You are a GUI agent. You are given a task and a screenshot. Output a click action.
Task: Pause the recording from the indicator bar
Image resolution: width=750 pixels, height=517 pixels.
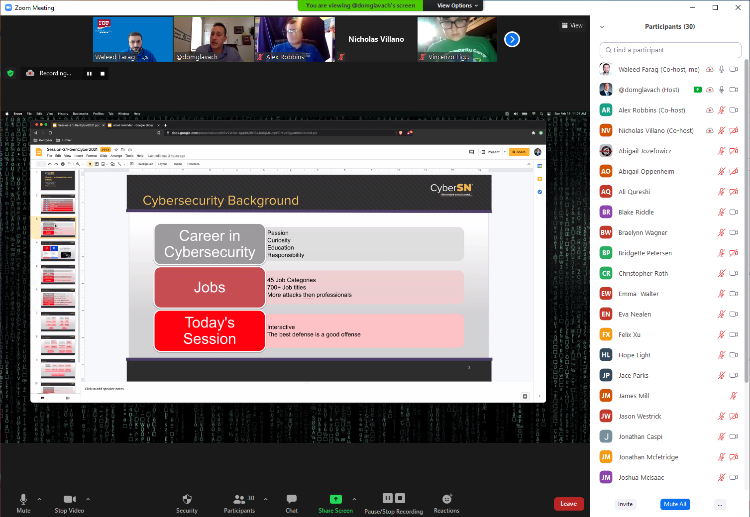coord(89,74)
